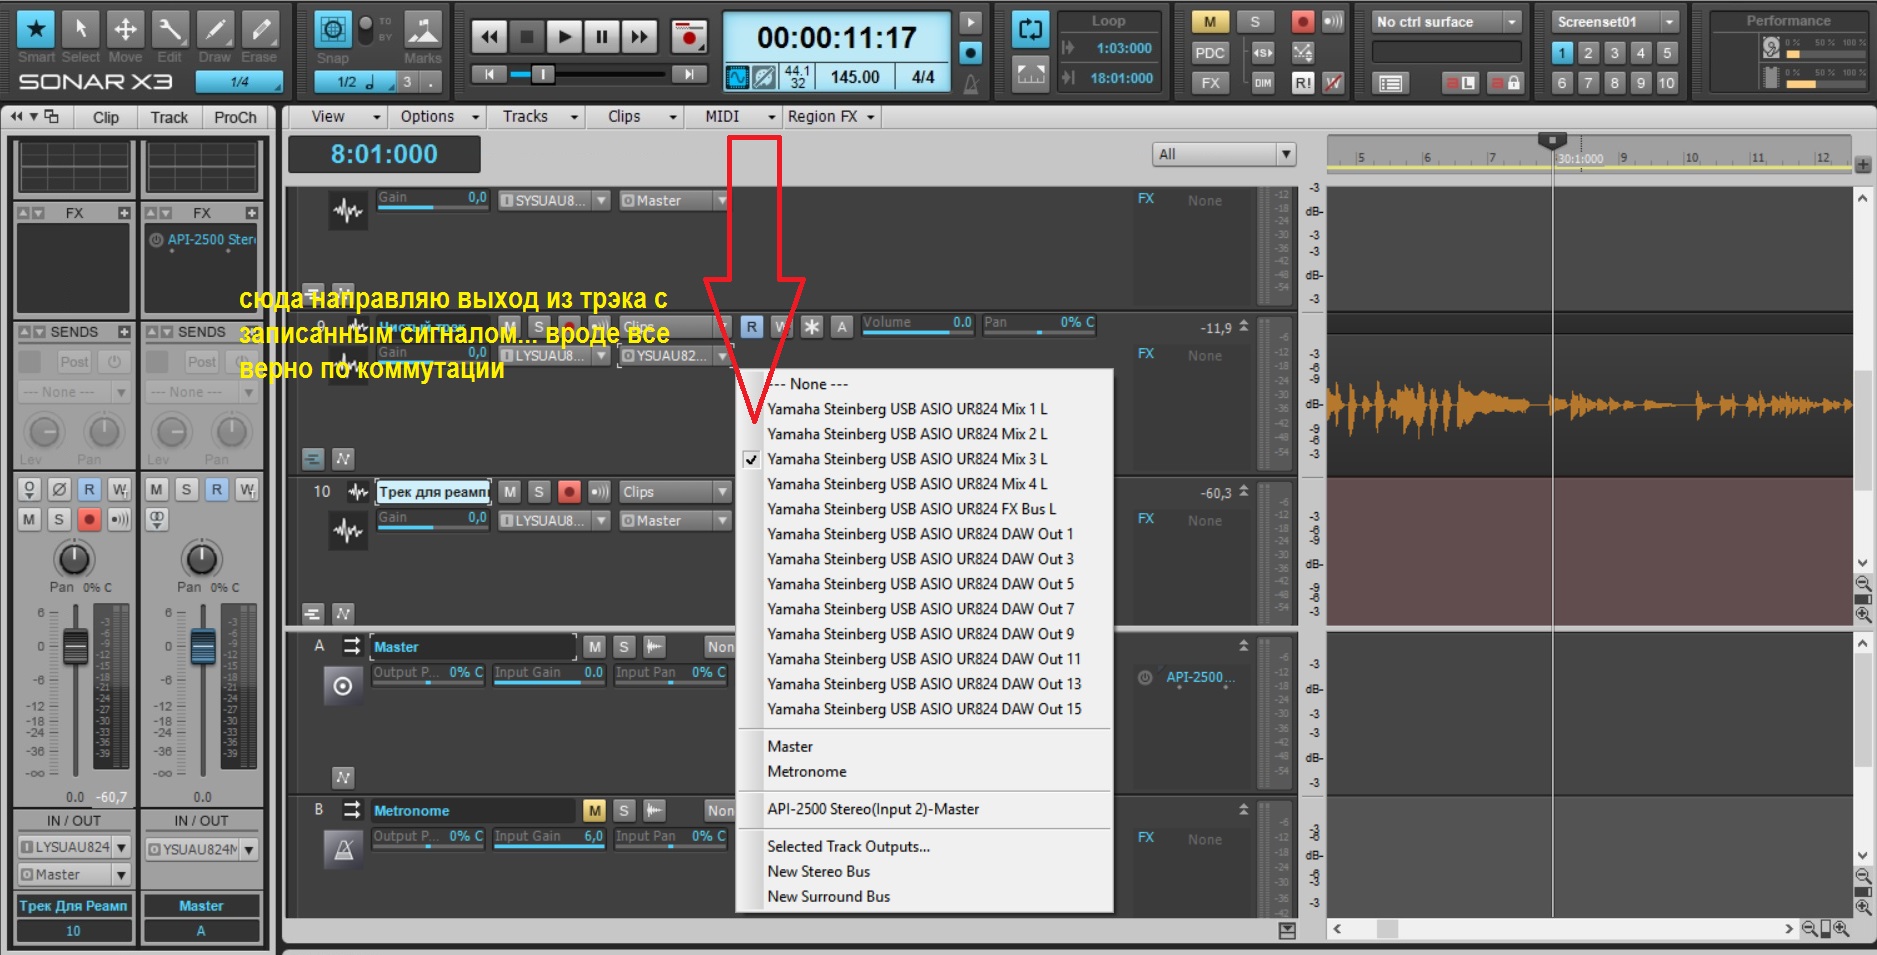1877x955 pixels.
Task: Solo track 10
Action: [x=539, y=492]
